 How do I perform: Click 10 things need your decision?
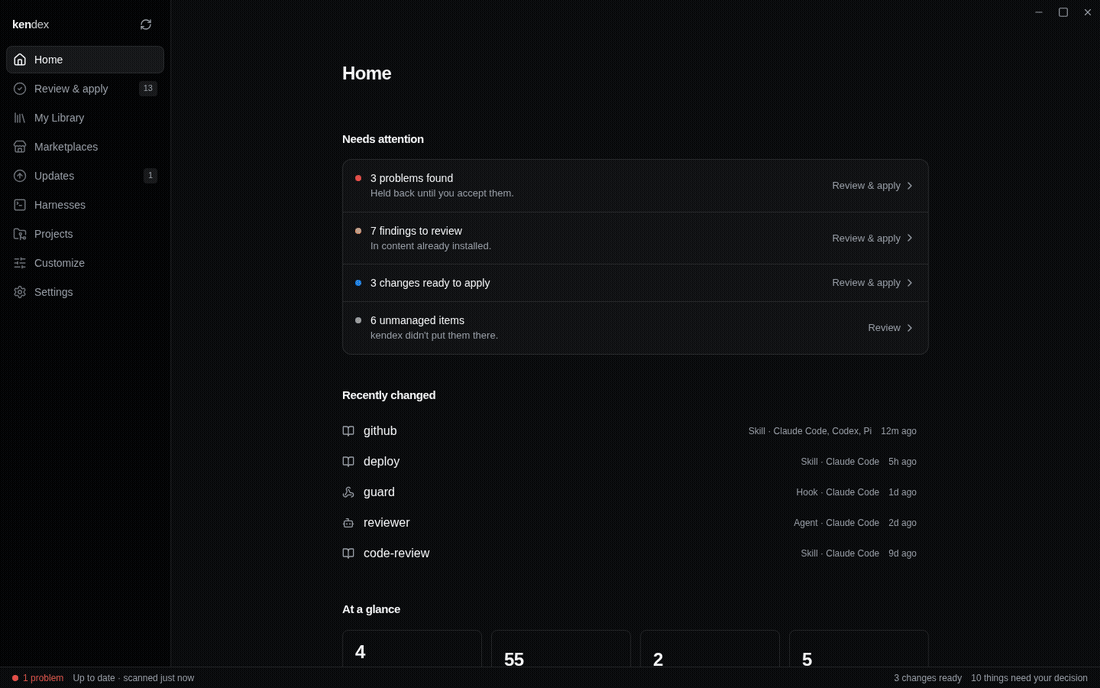[x=1029, y=678]
